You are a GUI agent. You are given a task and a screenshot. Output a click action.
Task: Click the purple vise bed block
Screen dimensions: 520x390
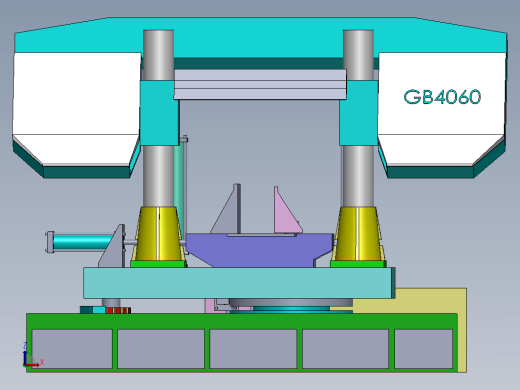click(259, 250)
